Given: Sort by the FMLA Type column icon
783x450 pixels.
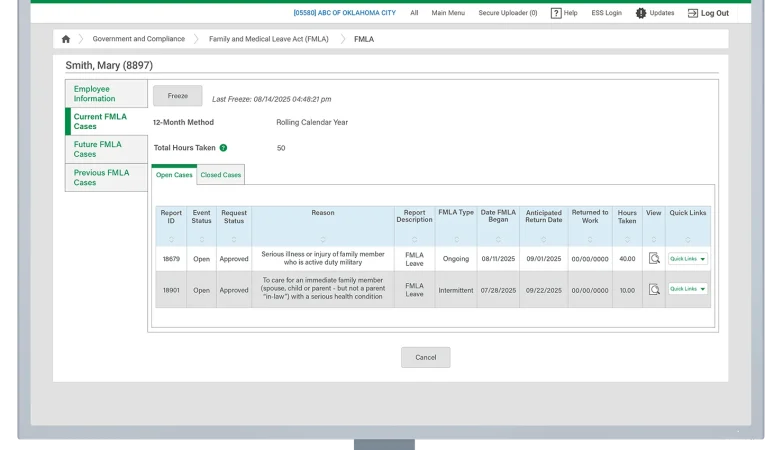Looking at the screenshot, I should point(456,239).
